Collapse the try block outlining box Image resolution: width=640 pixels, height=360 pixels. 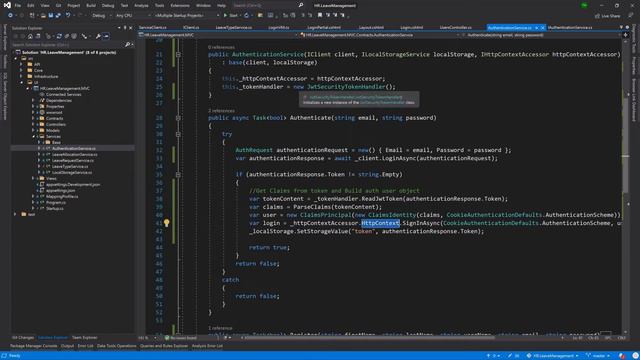[x=178, y=134]
